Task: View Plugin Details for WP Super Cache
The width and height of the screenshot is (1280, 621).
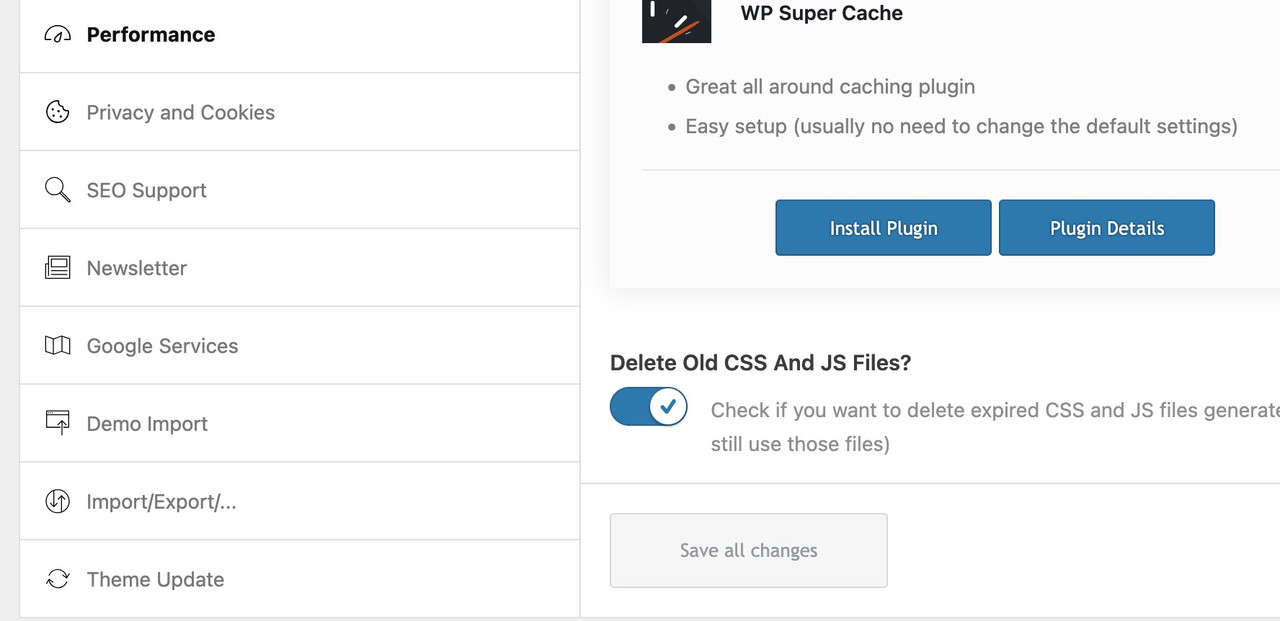Action: (x=1107, y=228)
